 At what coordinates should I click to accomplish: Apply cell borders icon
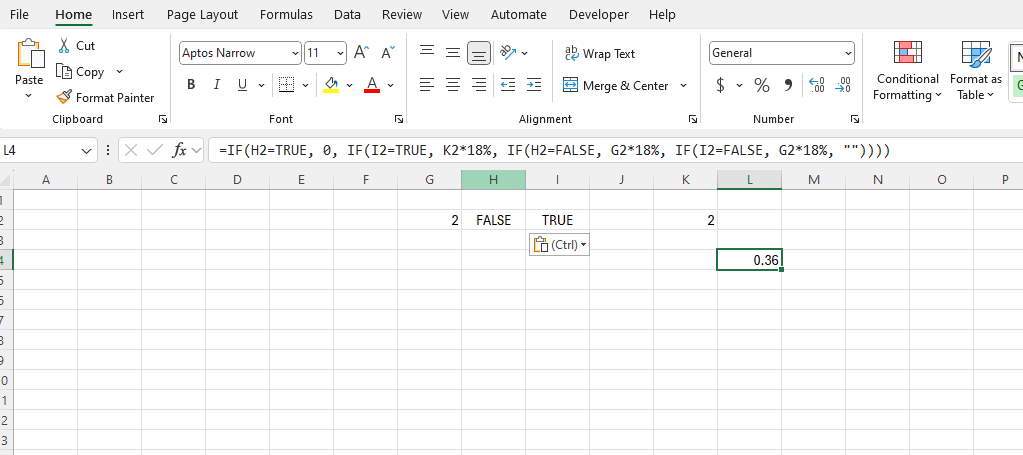tap(286, 85)
